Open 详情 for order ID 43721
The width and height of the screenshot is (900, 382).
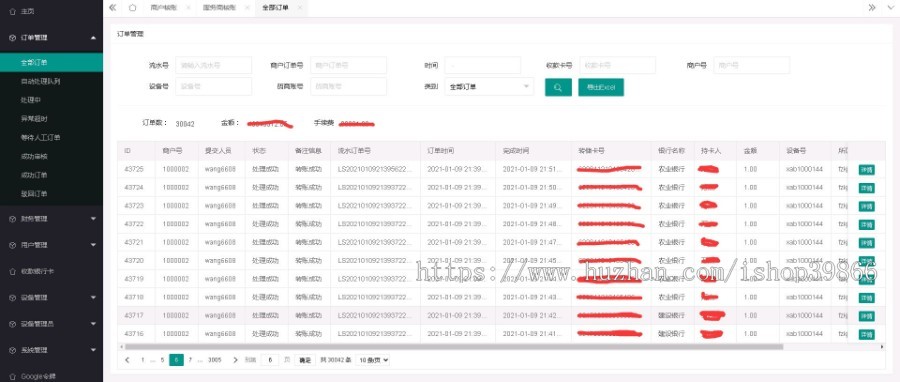tap(866, 243)
